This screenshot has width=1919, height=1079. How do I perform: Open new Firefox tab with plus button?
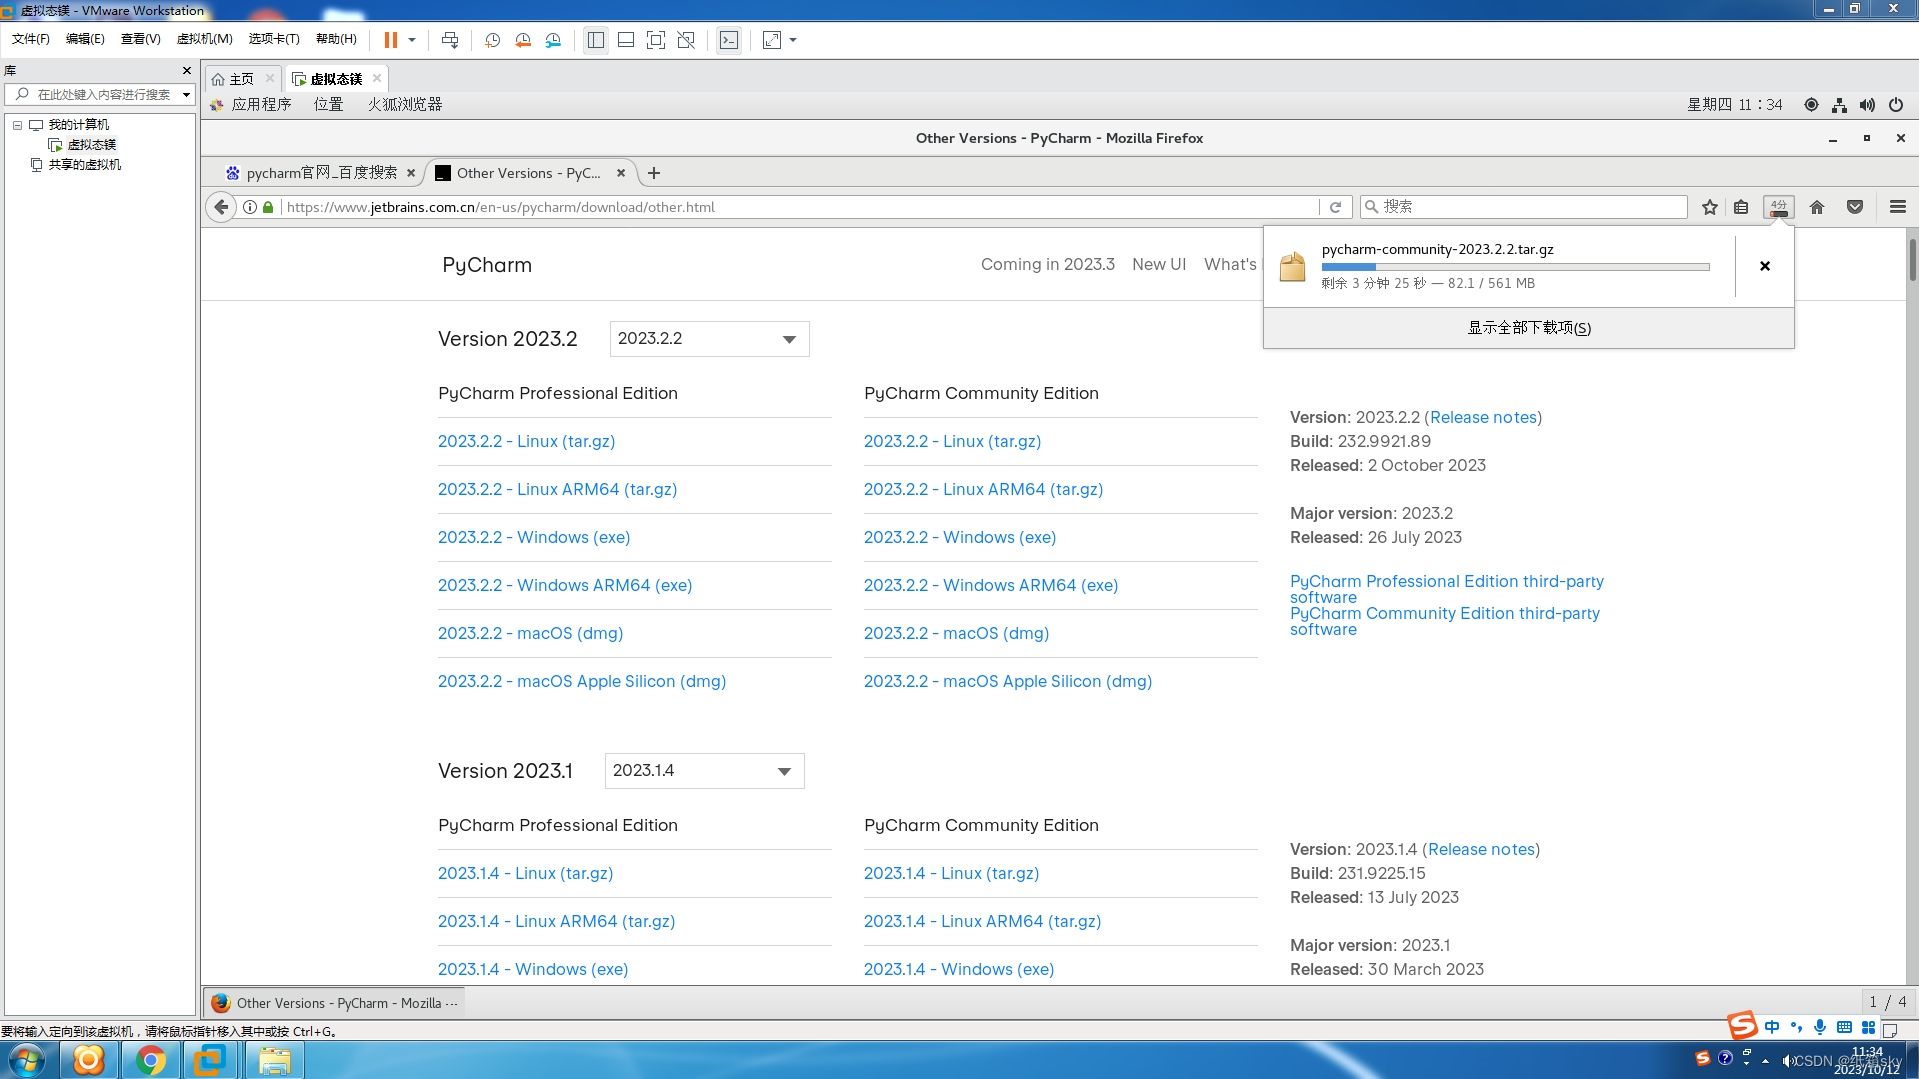tap(654, 173)
